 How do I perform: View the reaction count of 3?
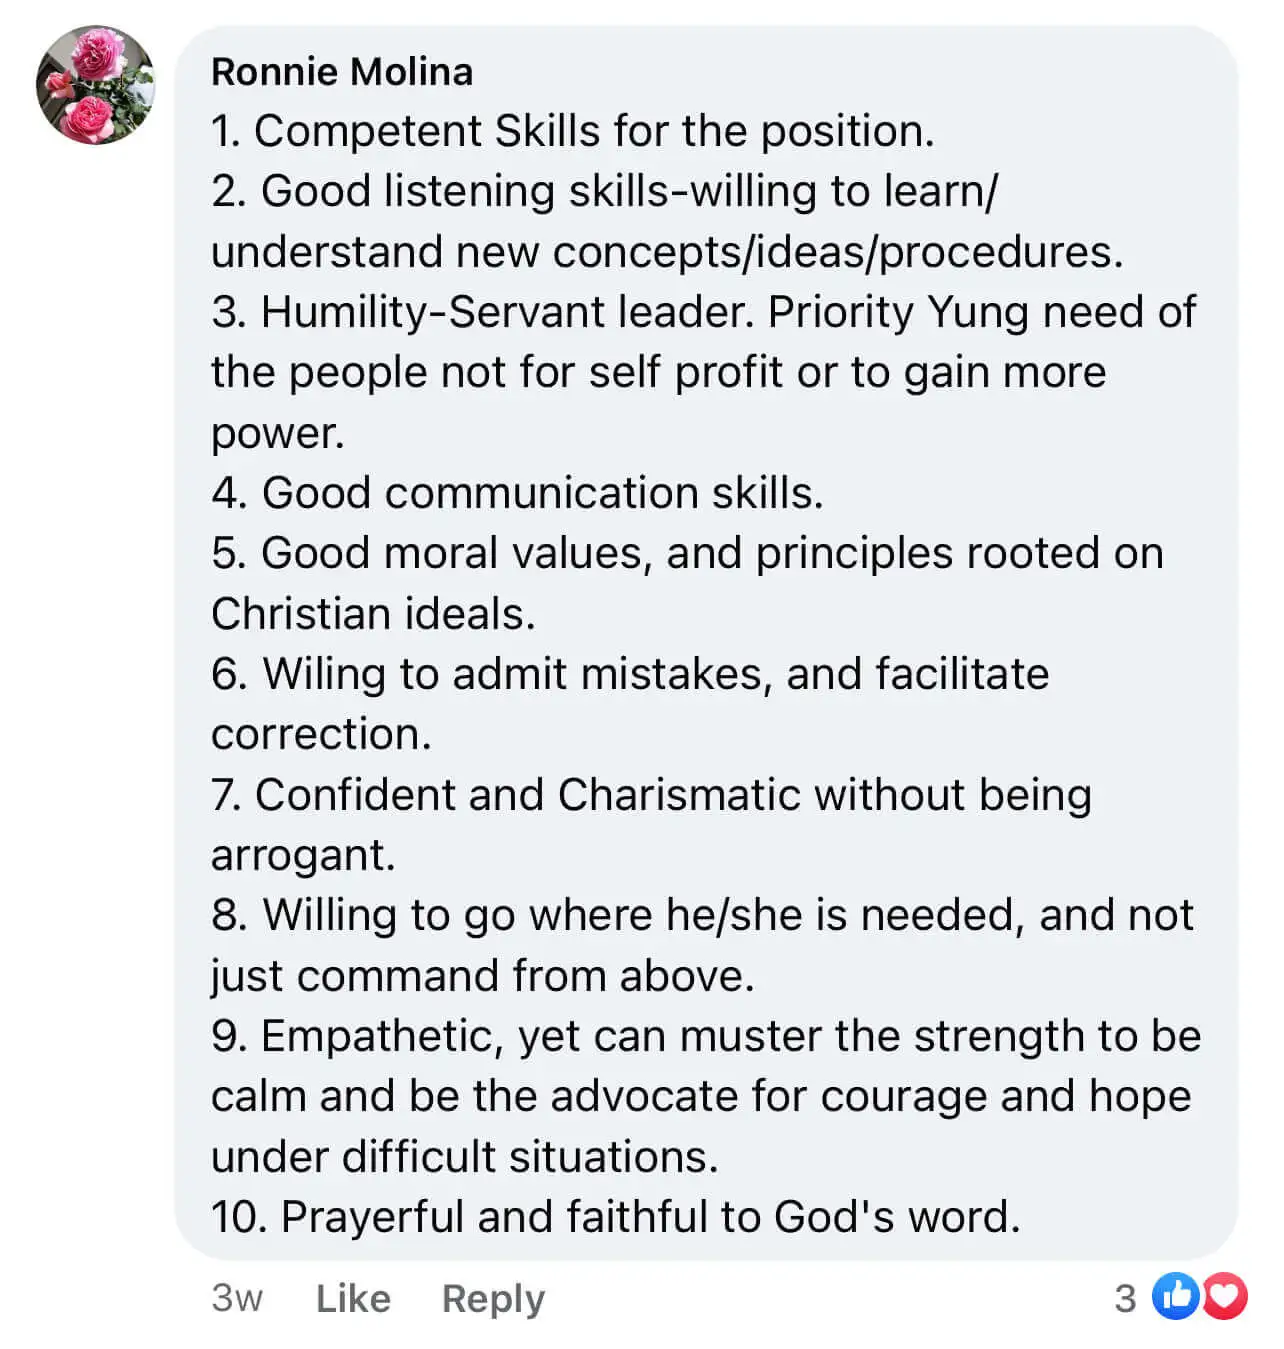click(1125, 1298)
